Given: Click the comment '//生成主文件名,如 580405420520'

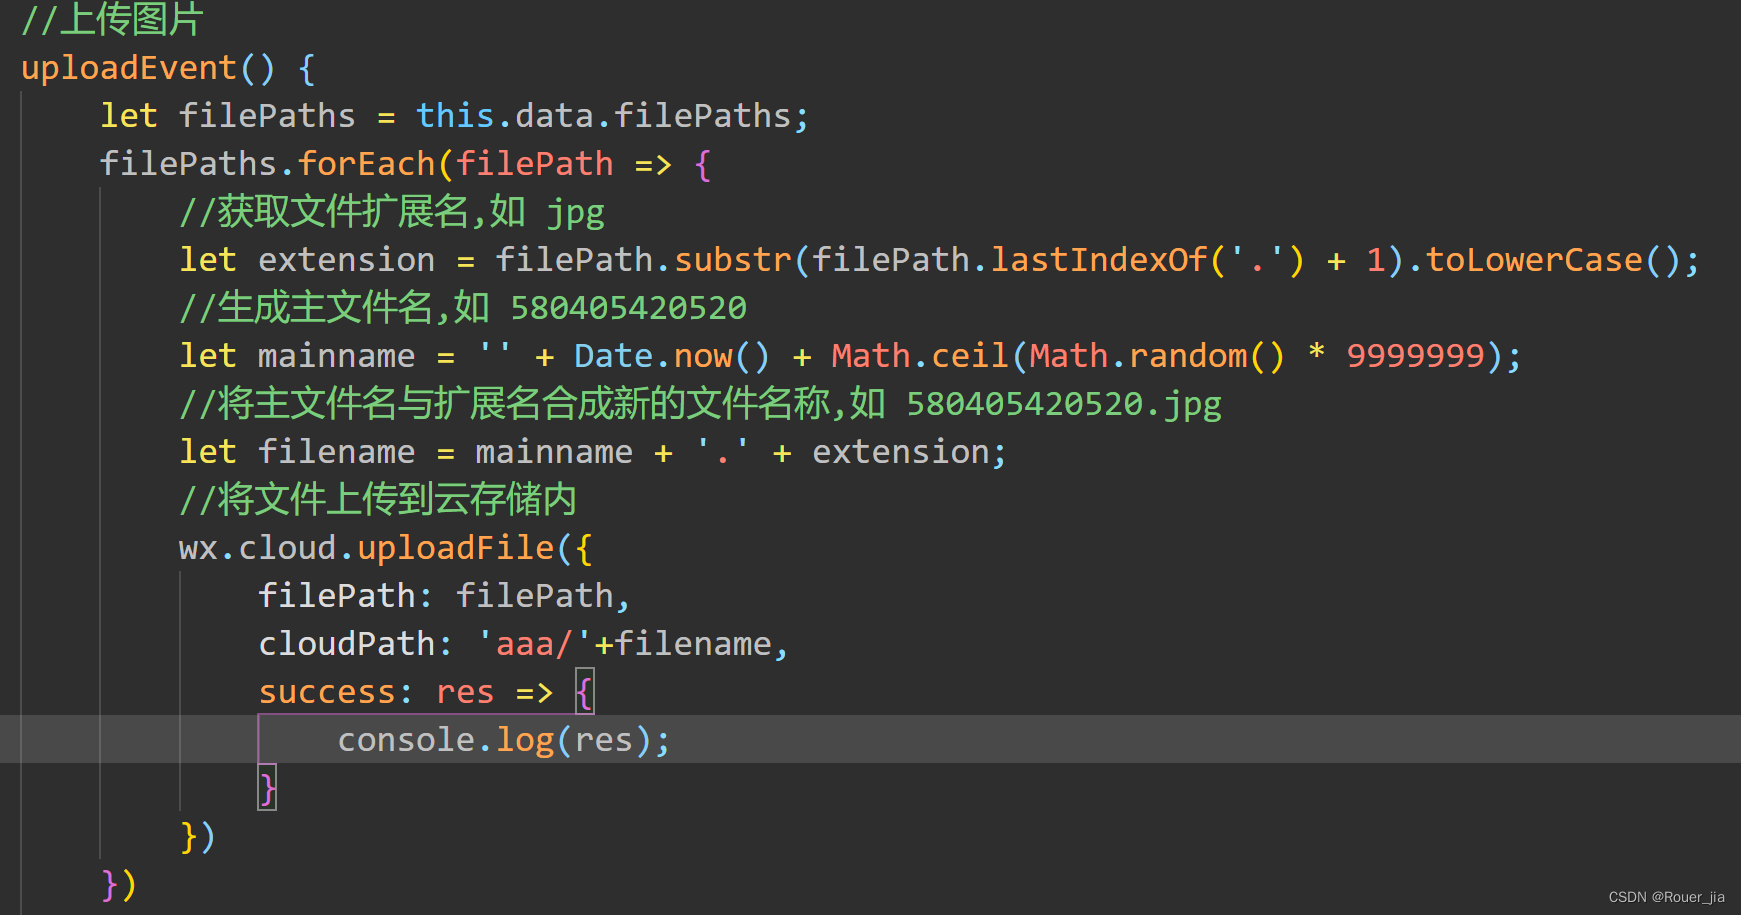Looking at the screenshot, I should [x=463, y=308].
